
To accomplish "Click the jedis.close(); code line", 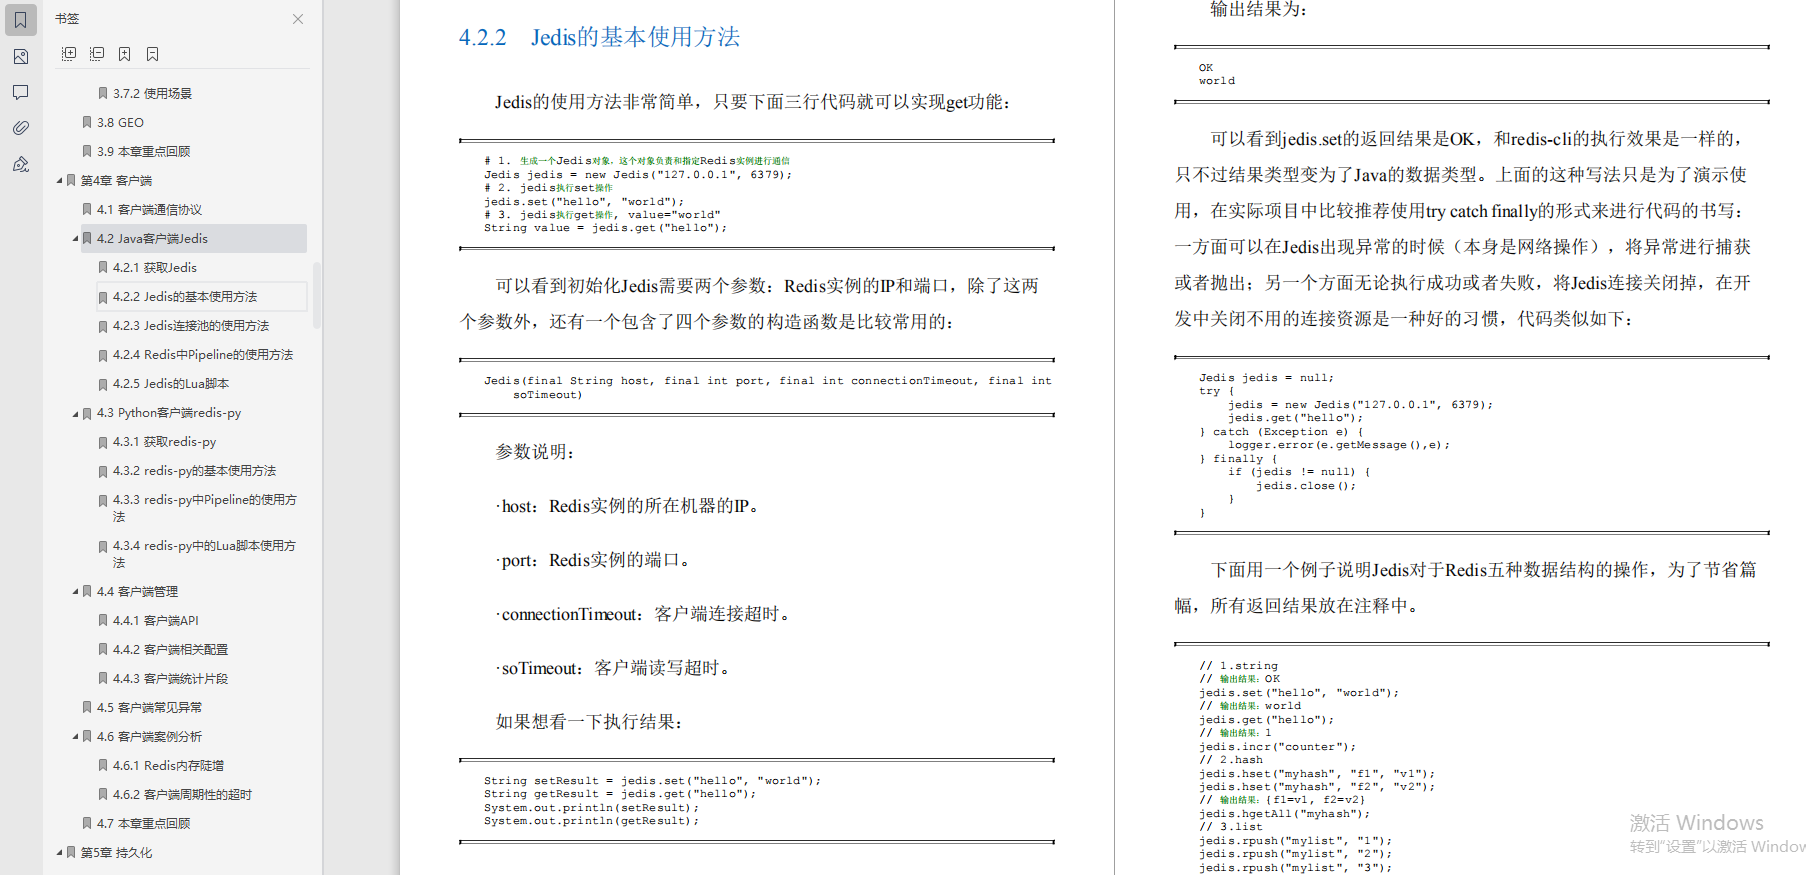I will point(1306,486).
